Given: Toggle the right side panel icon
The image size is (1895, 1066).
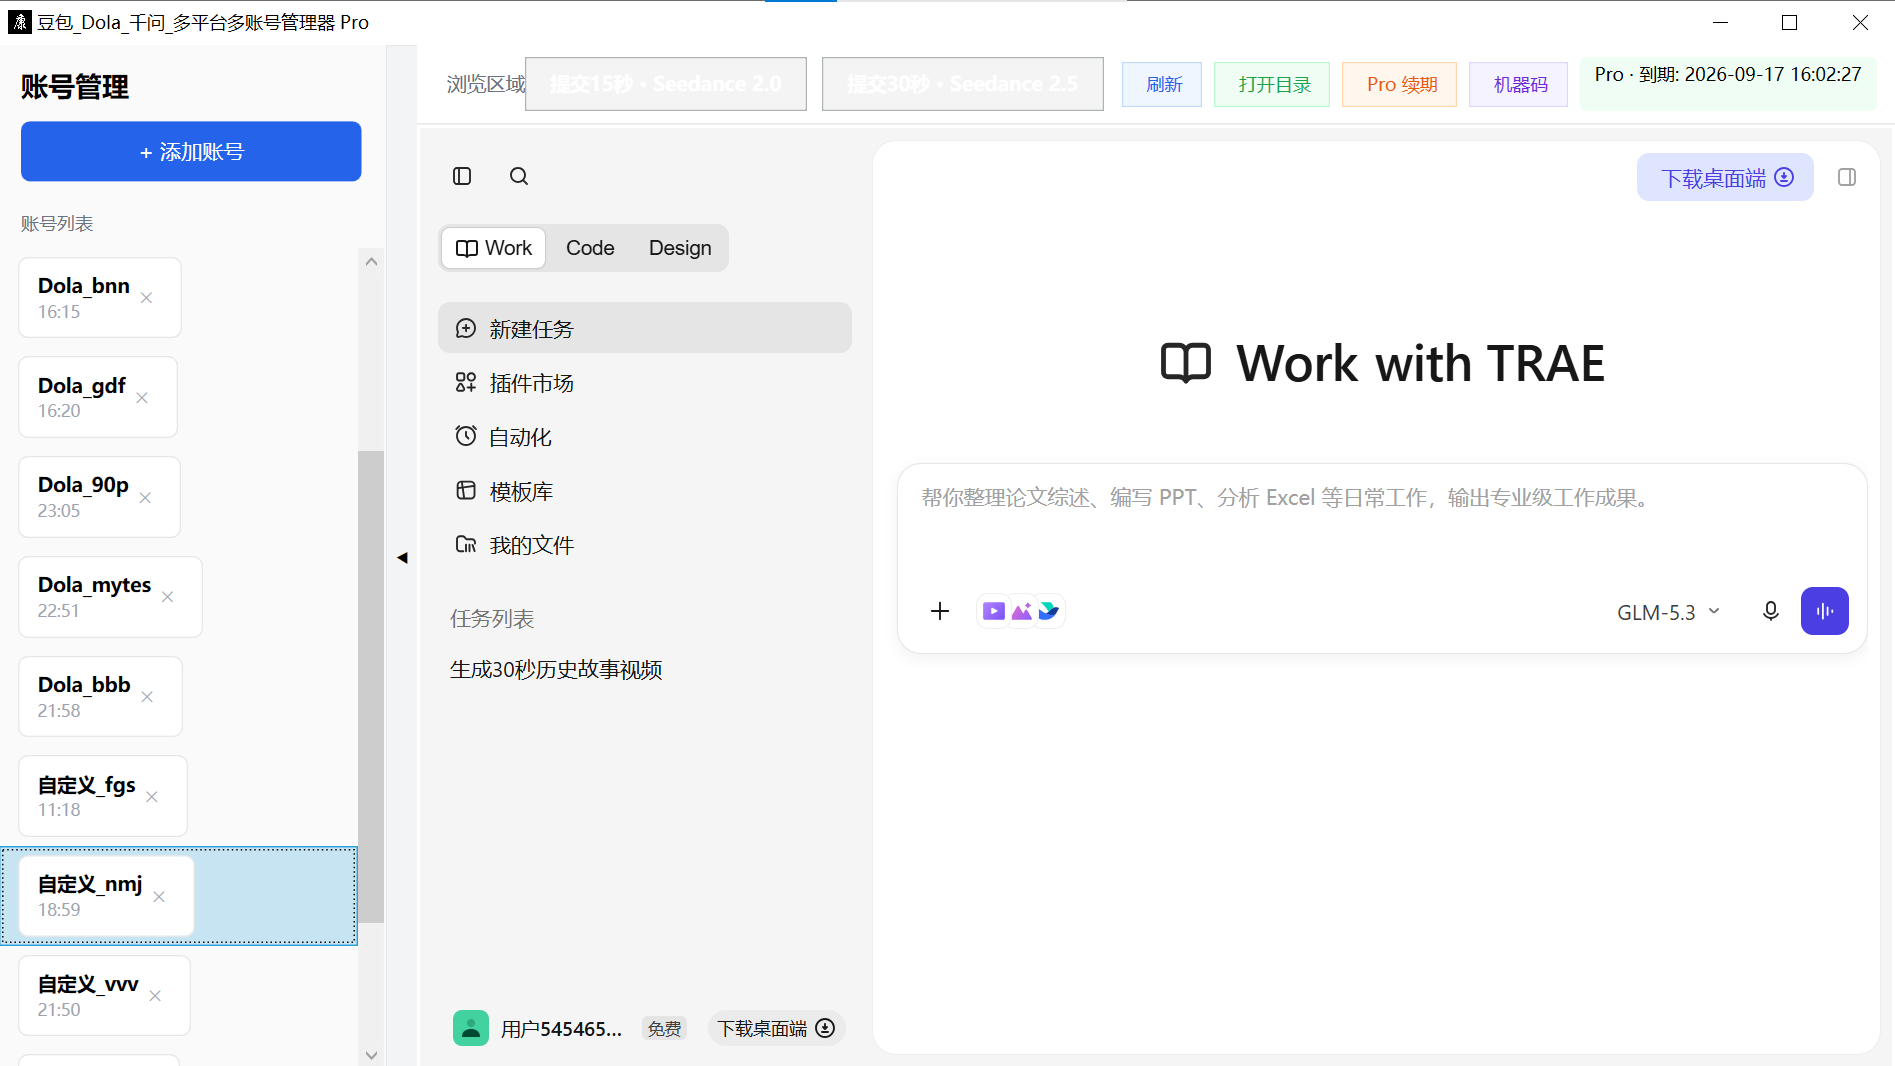Looking at the screenshot, I should (x=1847, y=177).
